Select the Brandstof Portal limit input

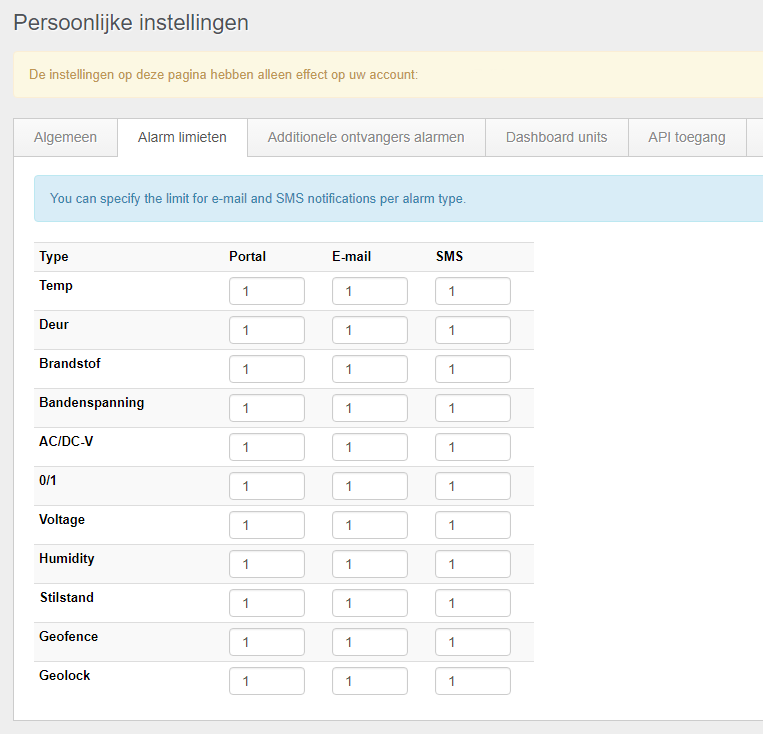[x=267, y=369]
